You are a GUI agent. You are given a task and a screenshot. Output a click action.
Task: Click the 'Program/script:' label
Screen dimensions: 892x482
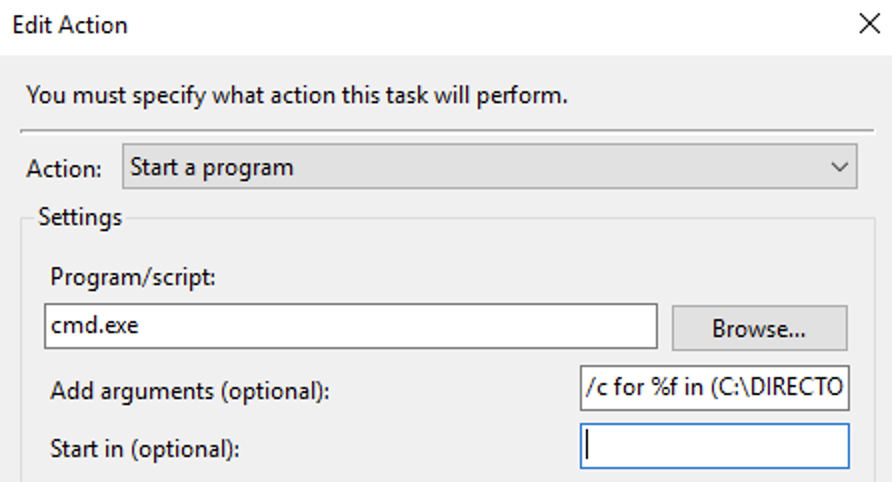pos(133,277)
